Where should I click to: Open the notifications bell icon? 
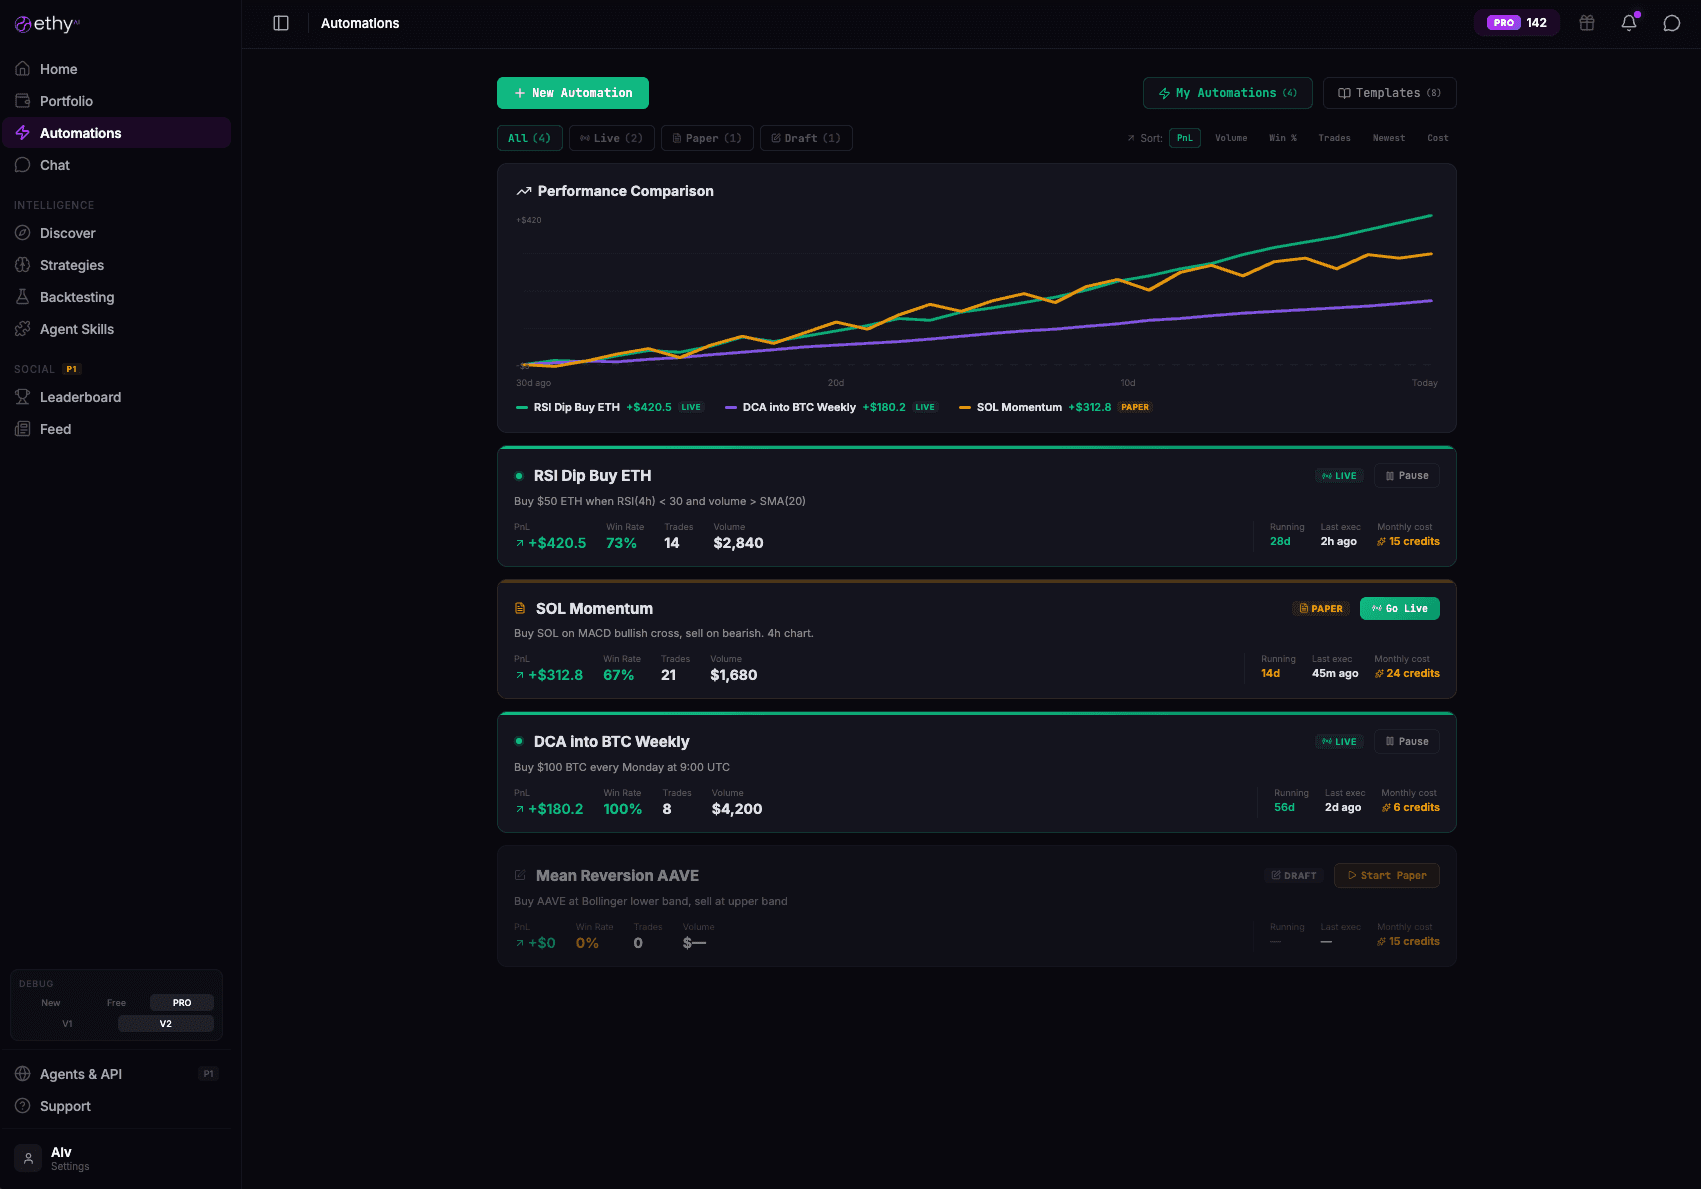click(1629, 22)
